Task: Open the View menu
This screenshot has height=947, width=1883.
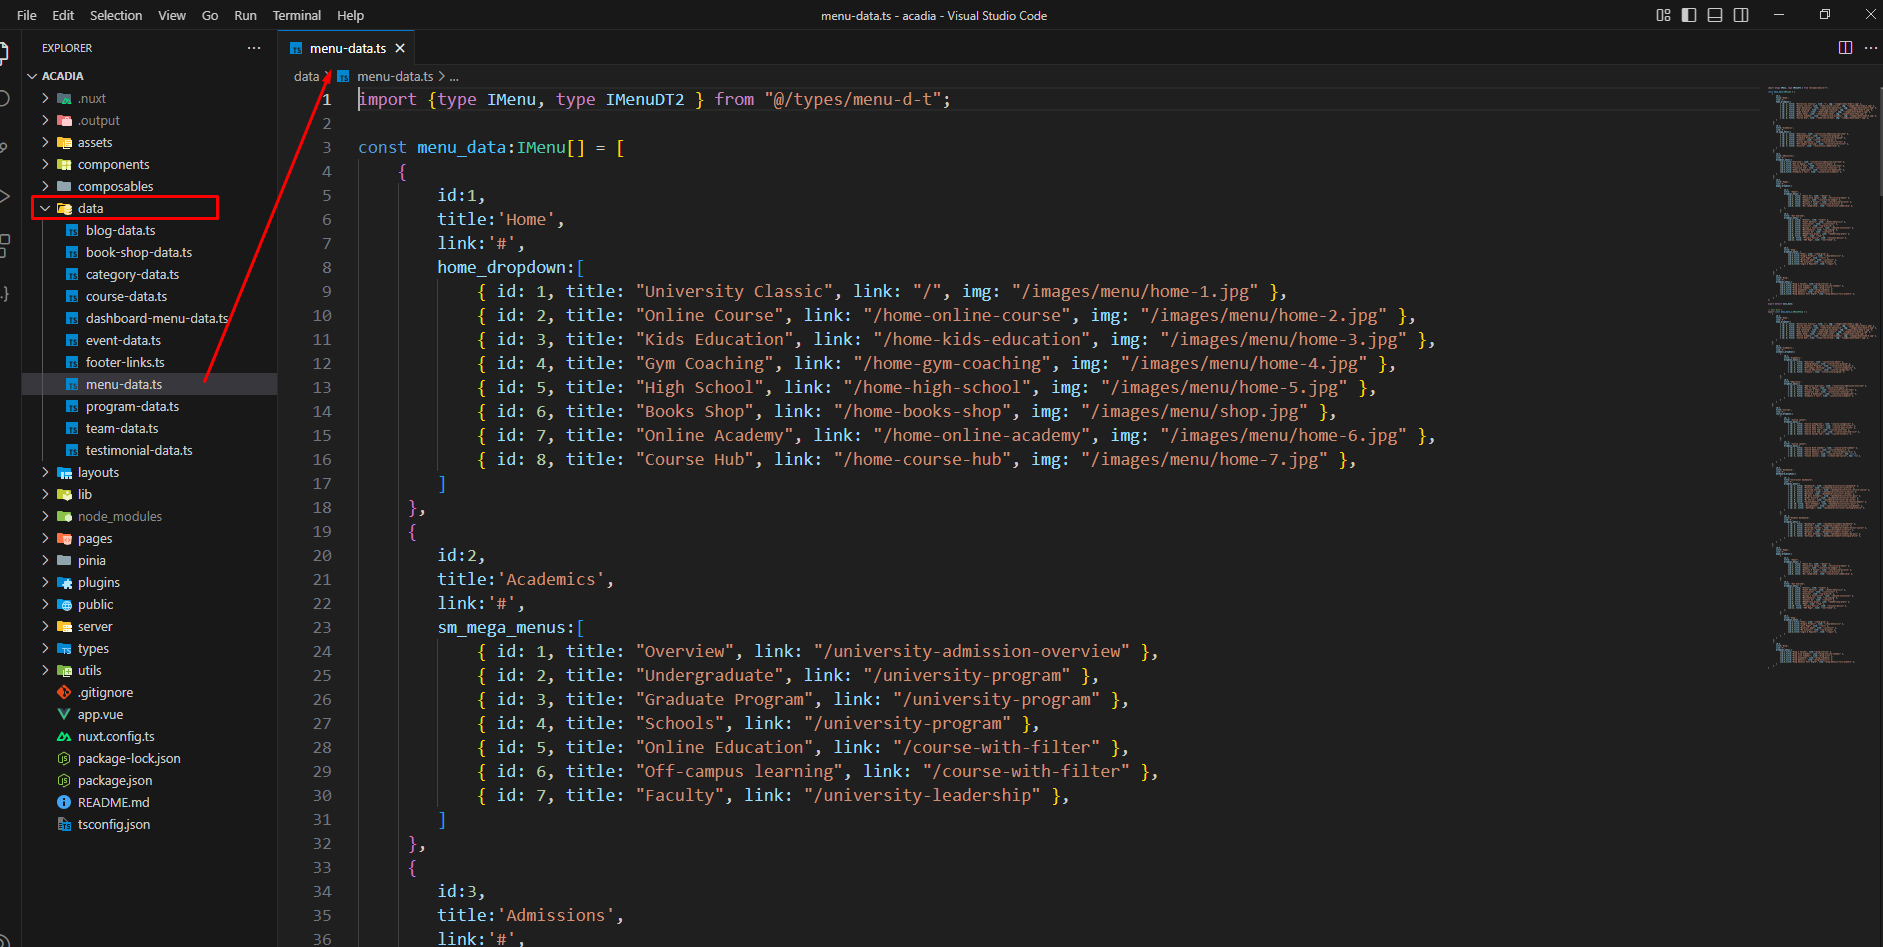Action: (172, 15)
